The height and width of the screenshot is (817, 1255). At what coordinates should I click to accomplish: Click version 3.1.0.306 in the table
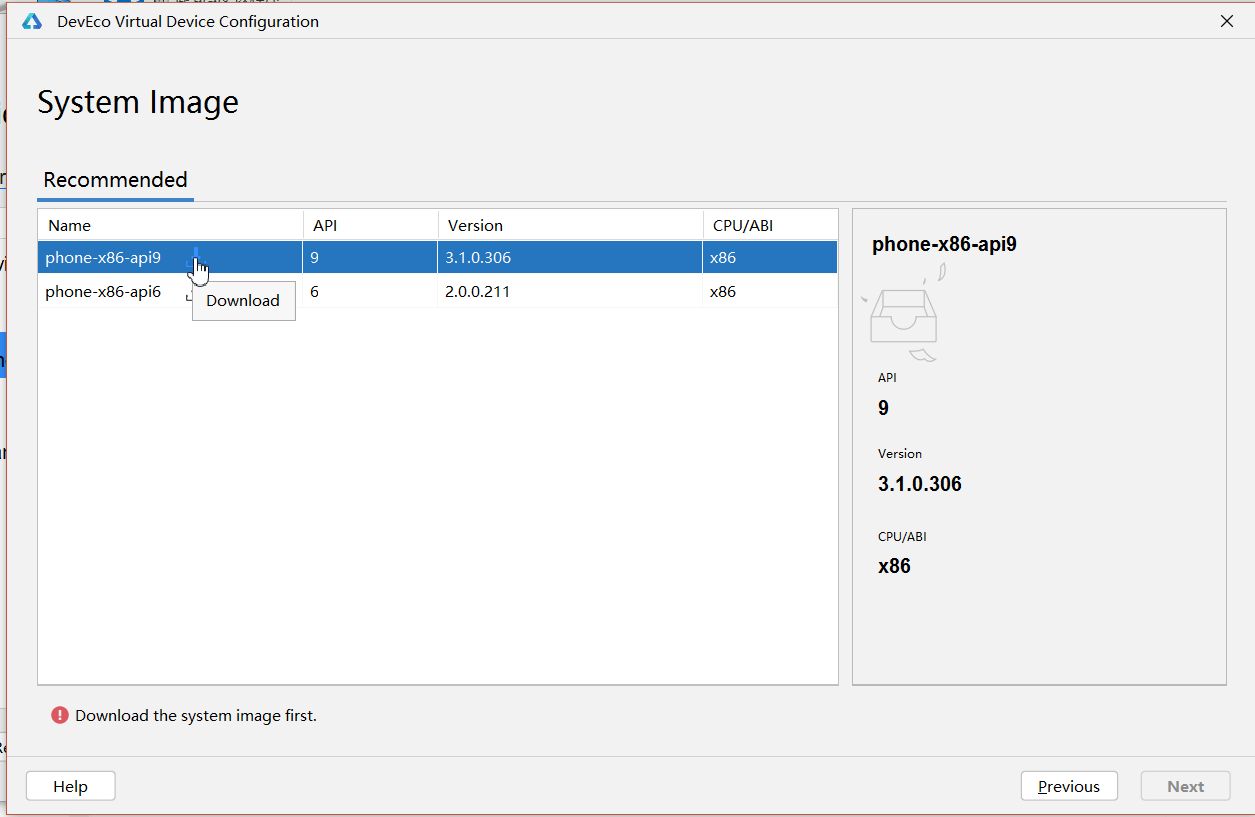(478, 257)
